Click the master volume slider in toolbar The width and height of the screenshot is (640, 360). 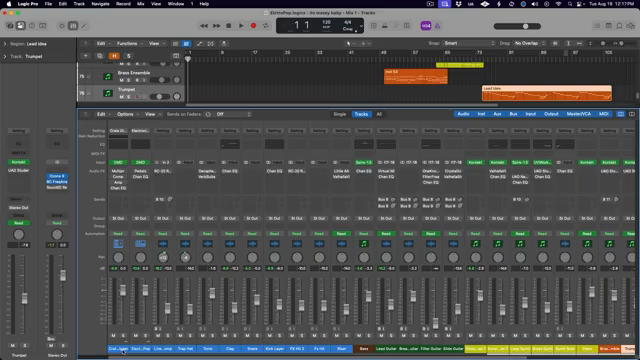517,26
